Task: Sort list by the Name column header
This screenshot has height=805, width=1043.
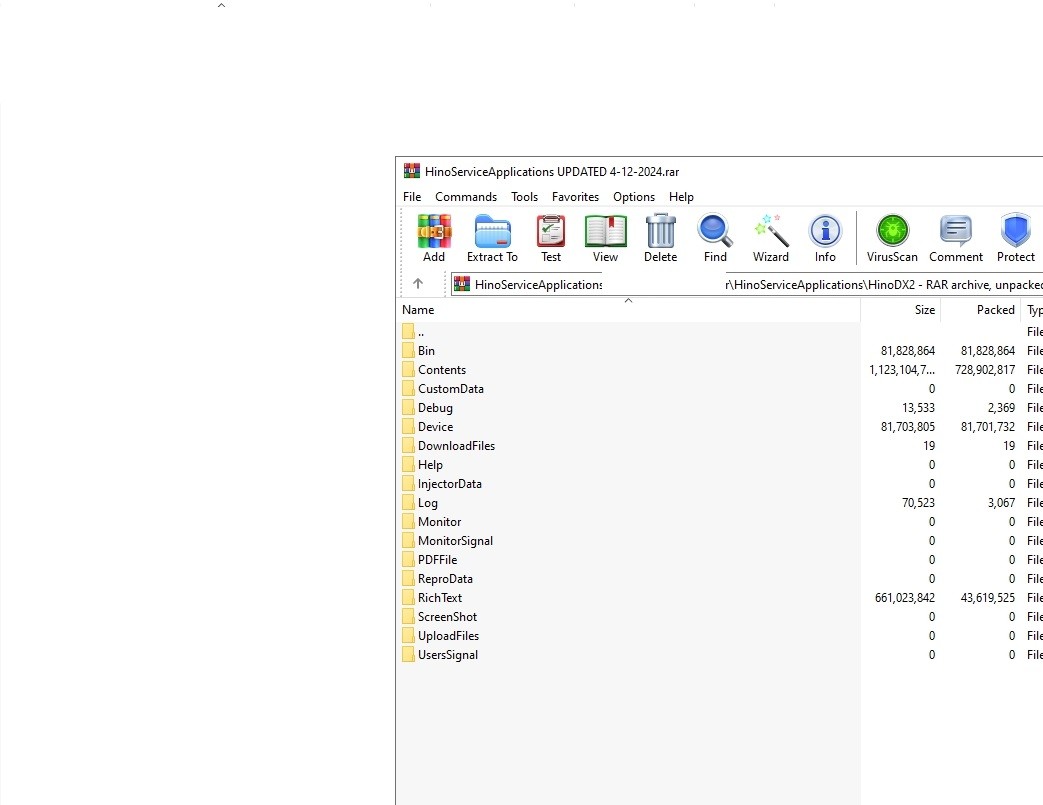Action: [x=629, y=310]
